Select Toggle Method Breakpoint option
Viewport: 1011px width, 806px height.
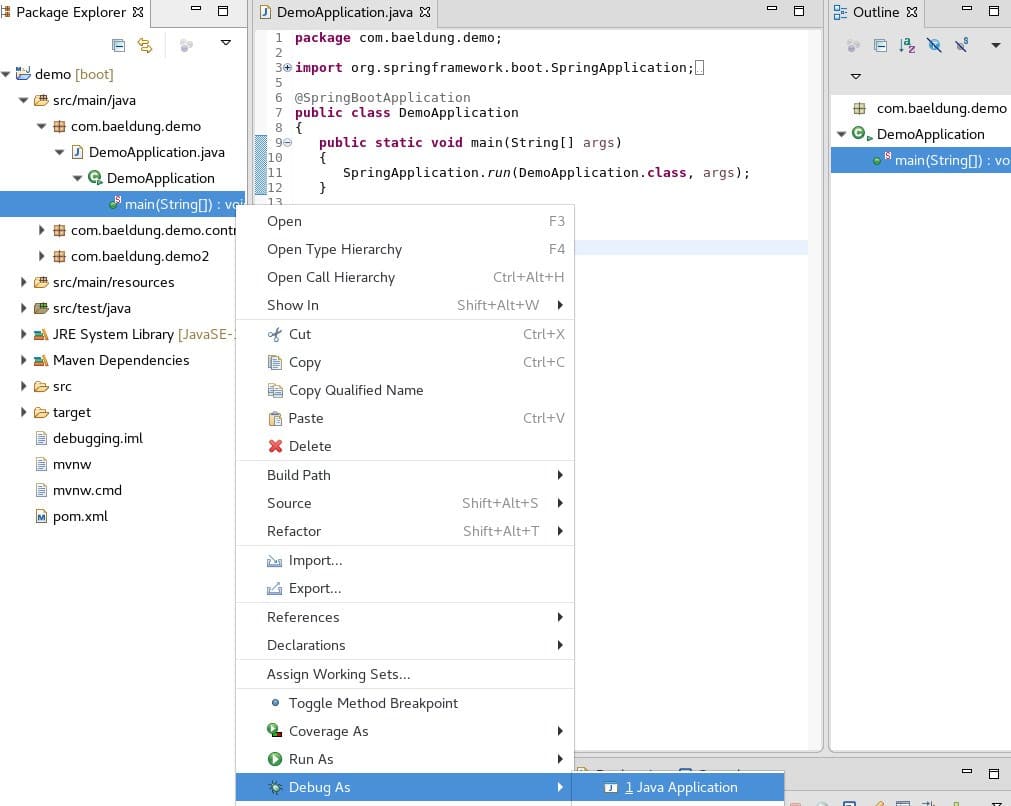tap(372, 703)
